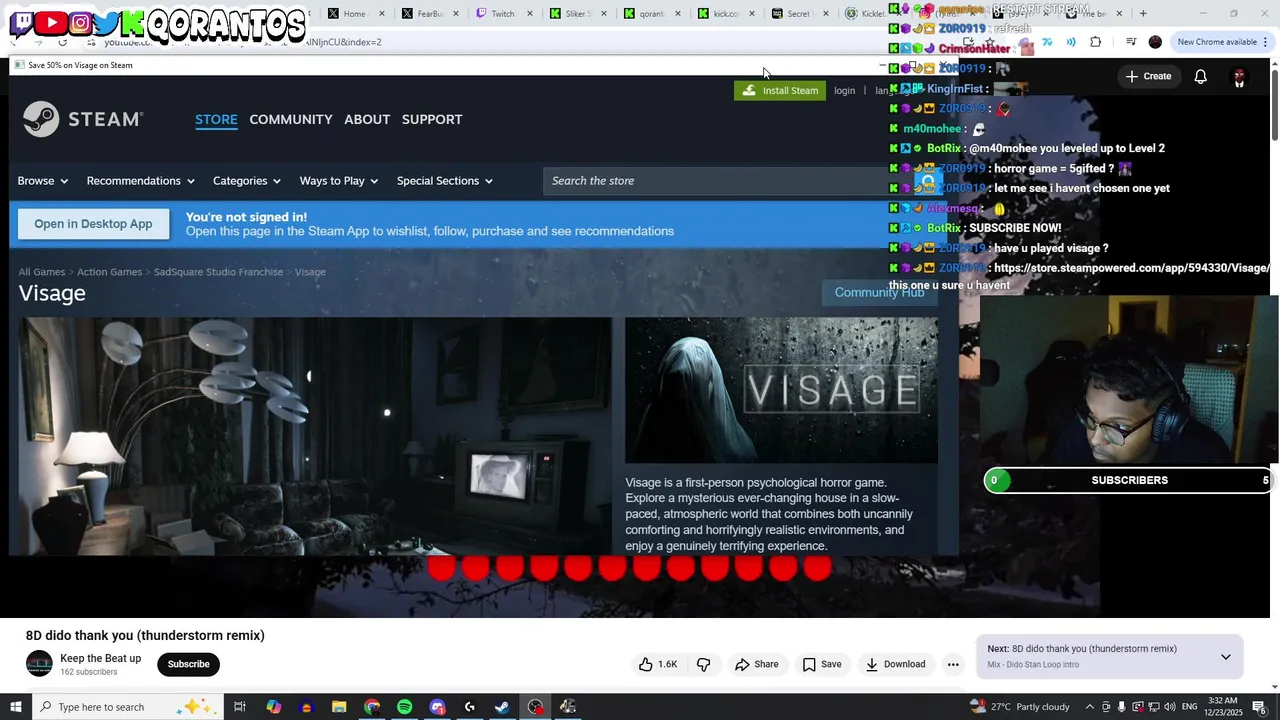Expand the Special Sections dropdown
Screen dimensions: 1280x720
tap(445, 181)
